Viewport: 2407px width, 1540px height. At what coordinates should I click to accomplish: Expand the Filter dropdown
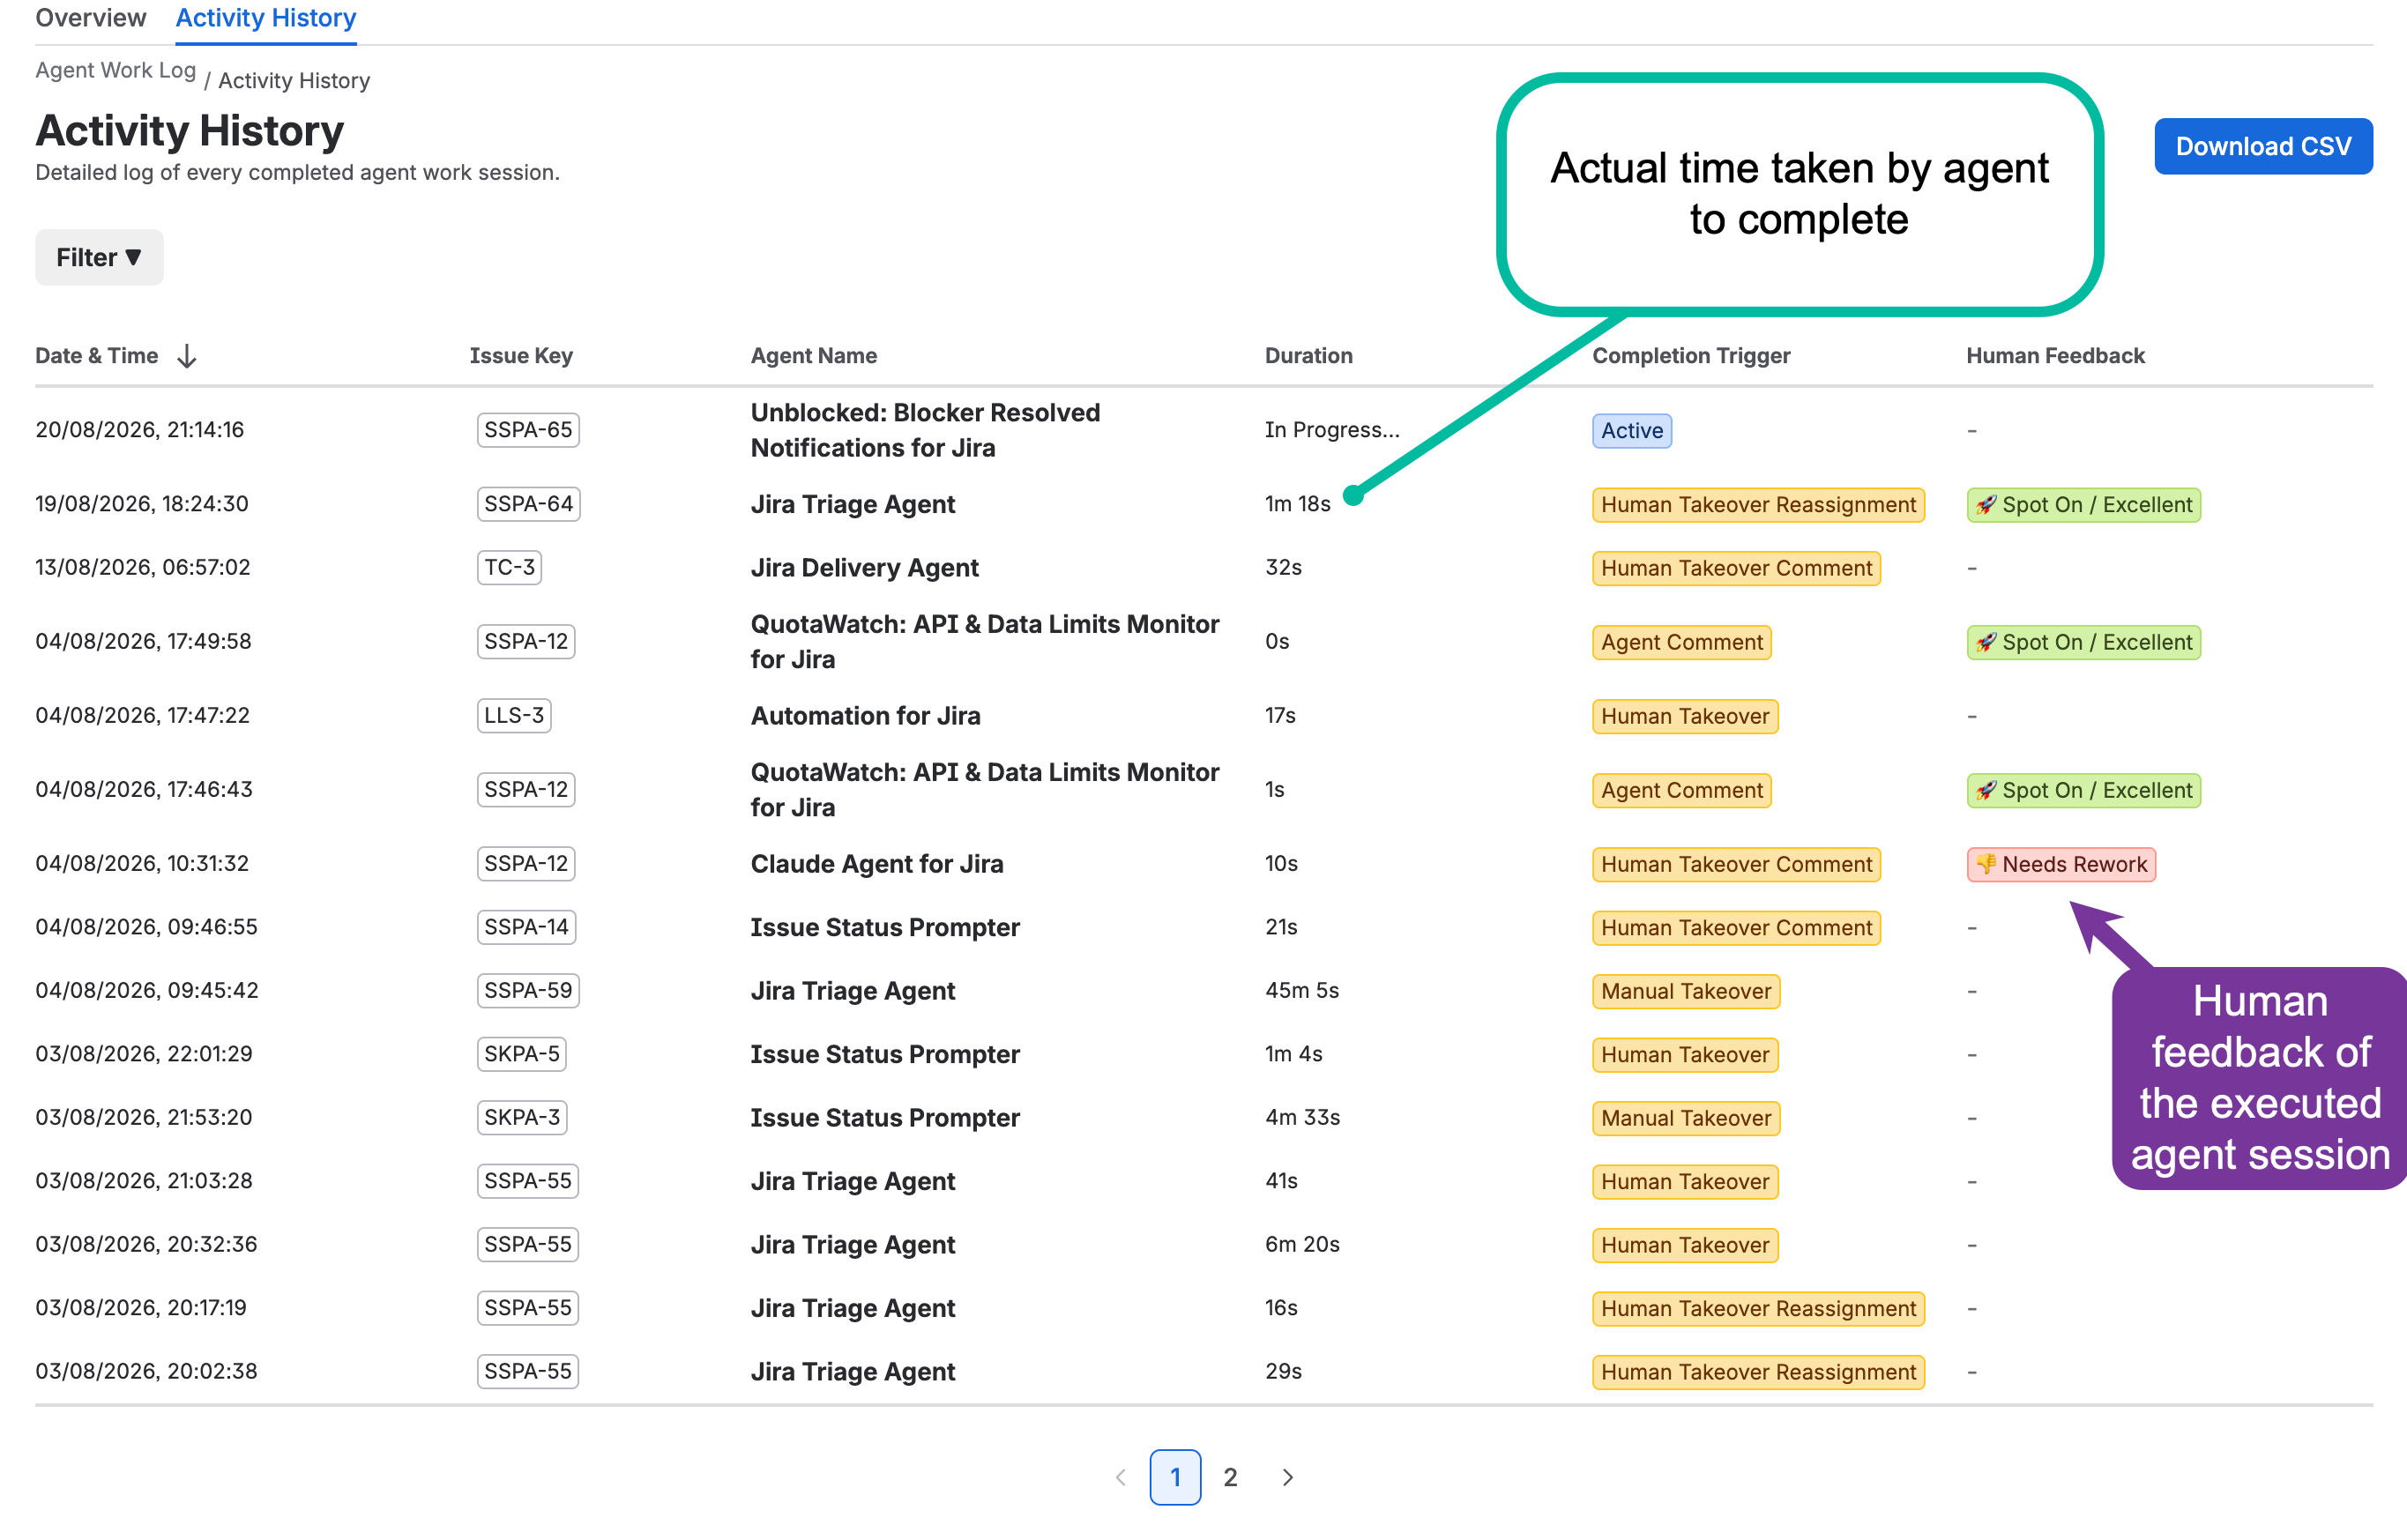(99, 258)
